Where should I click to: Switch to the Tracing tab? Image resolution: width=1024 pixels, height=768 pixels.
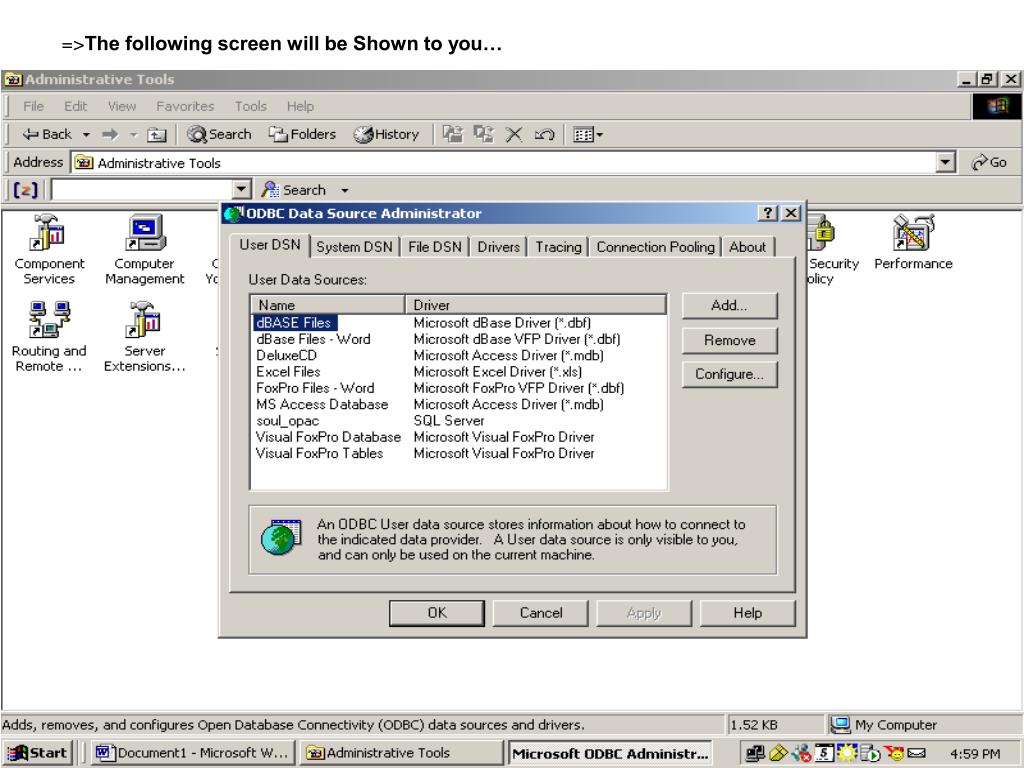[558, 247]
